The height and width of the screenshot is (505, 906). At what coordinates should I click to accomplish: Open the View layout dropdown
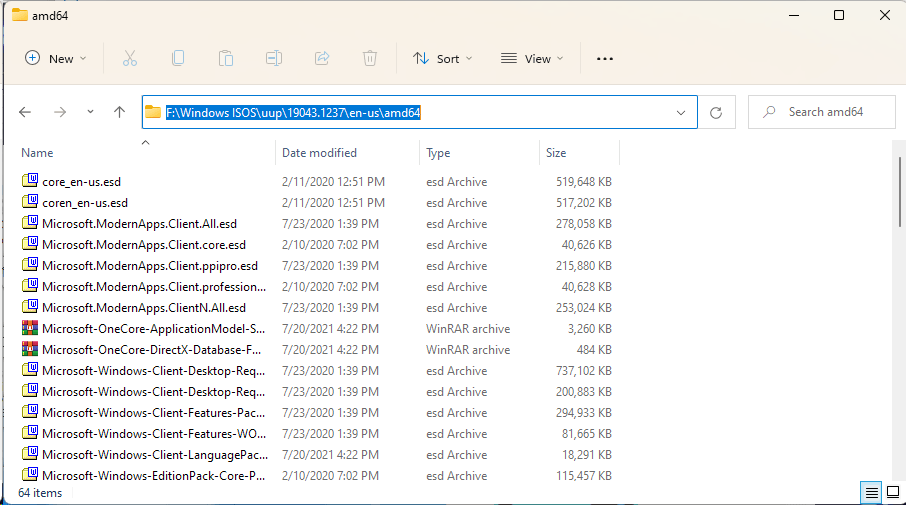[x=532, y=58]
